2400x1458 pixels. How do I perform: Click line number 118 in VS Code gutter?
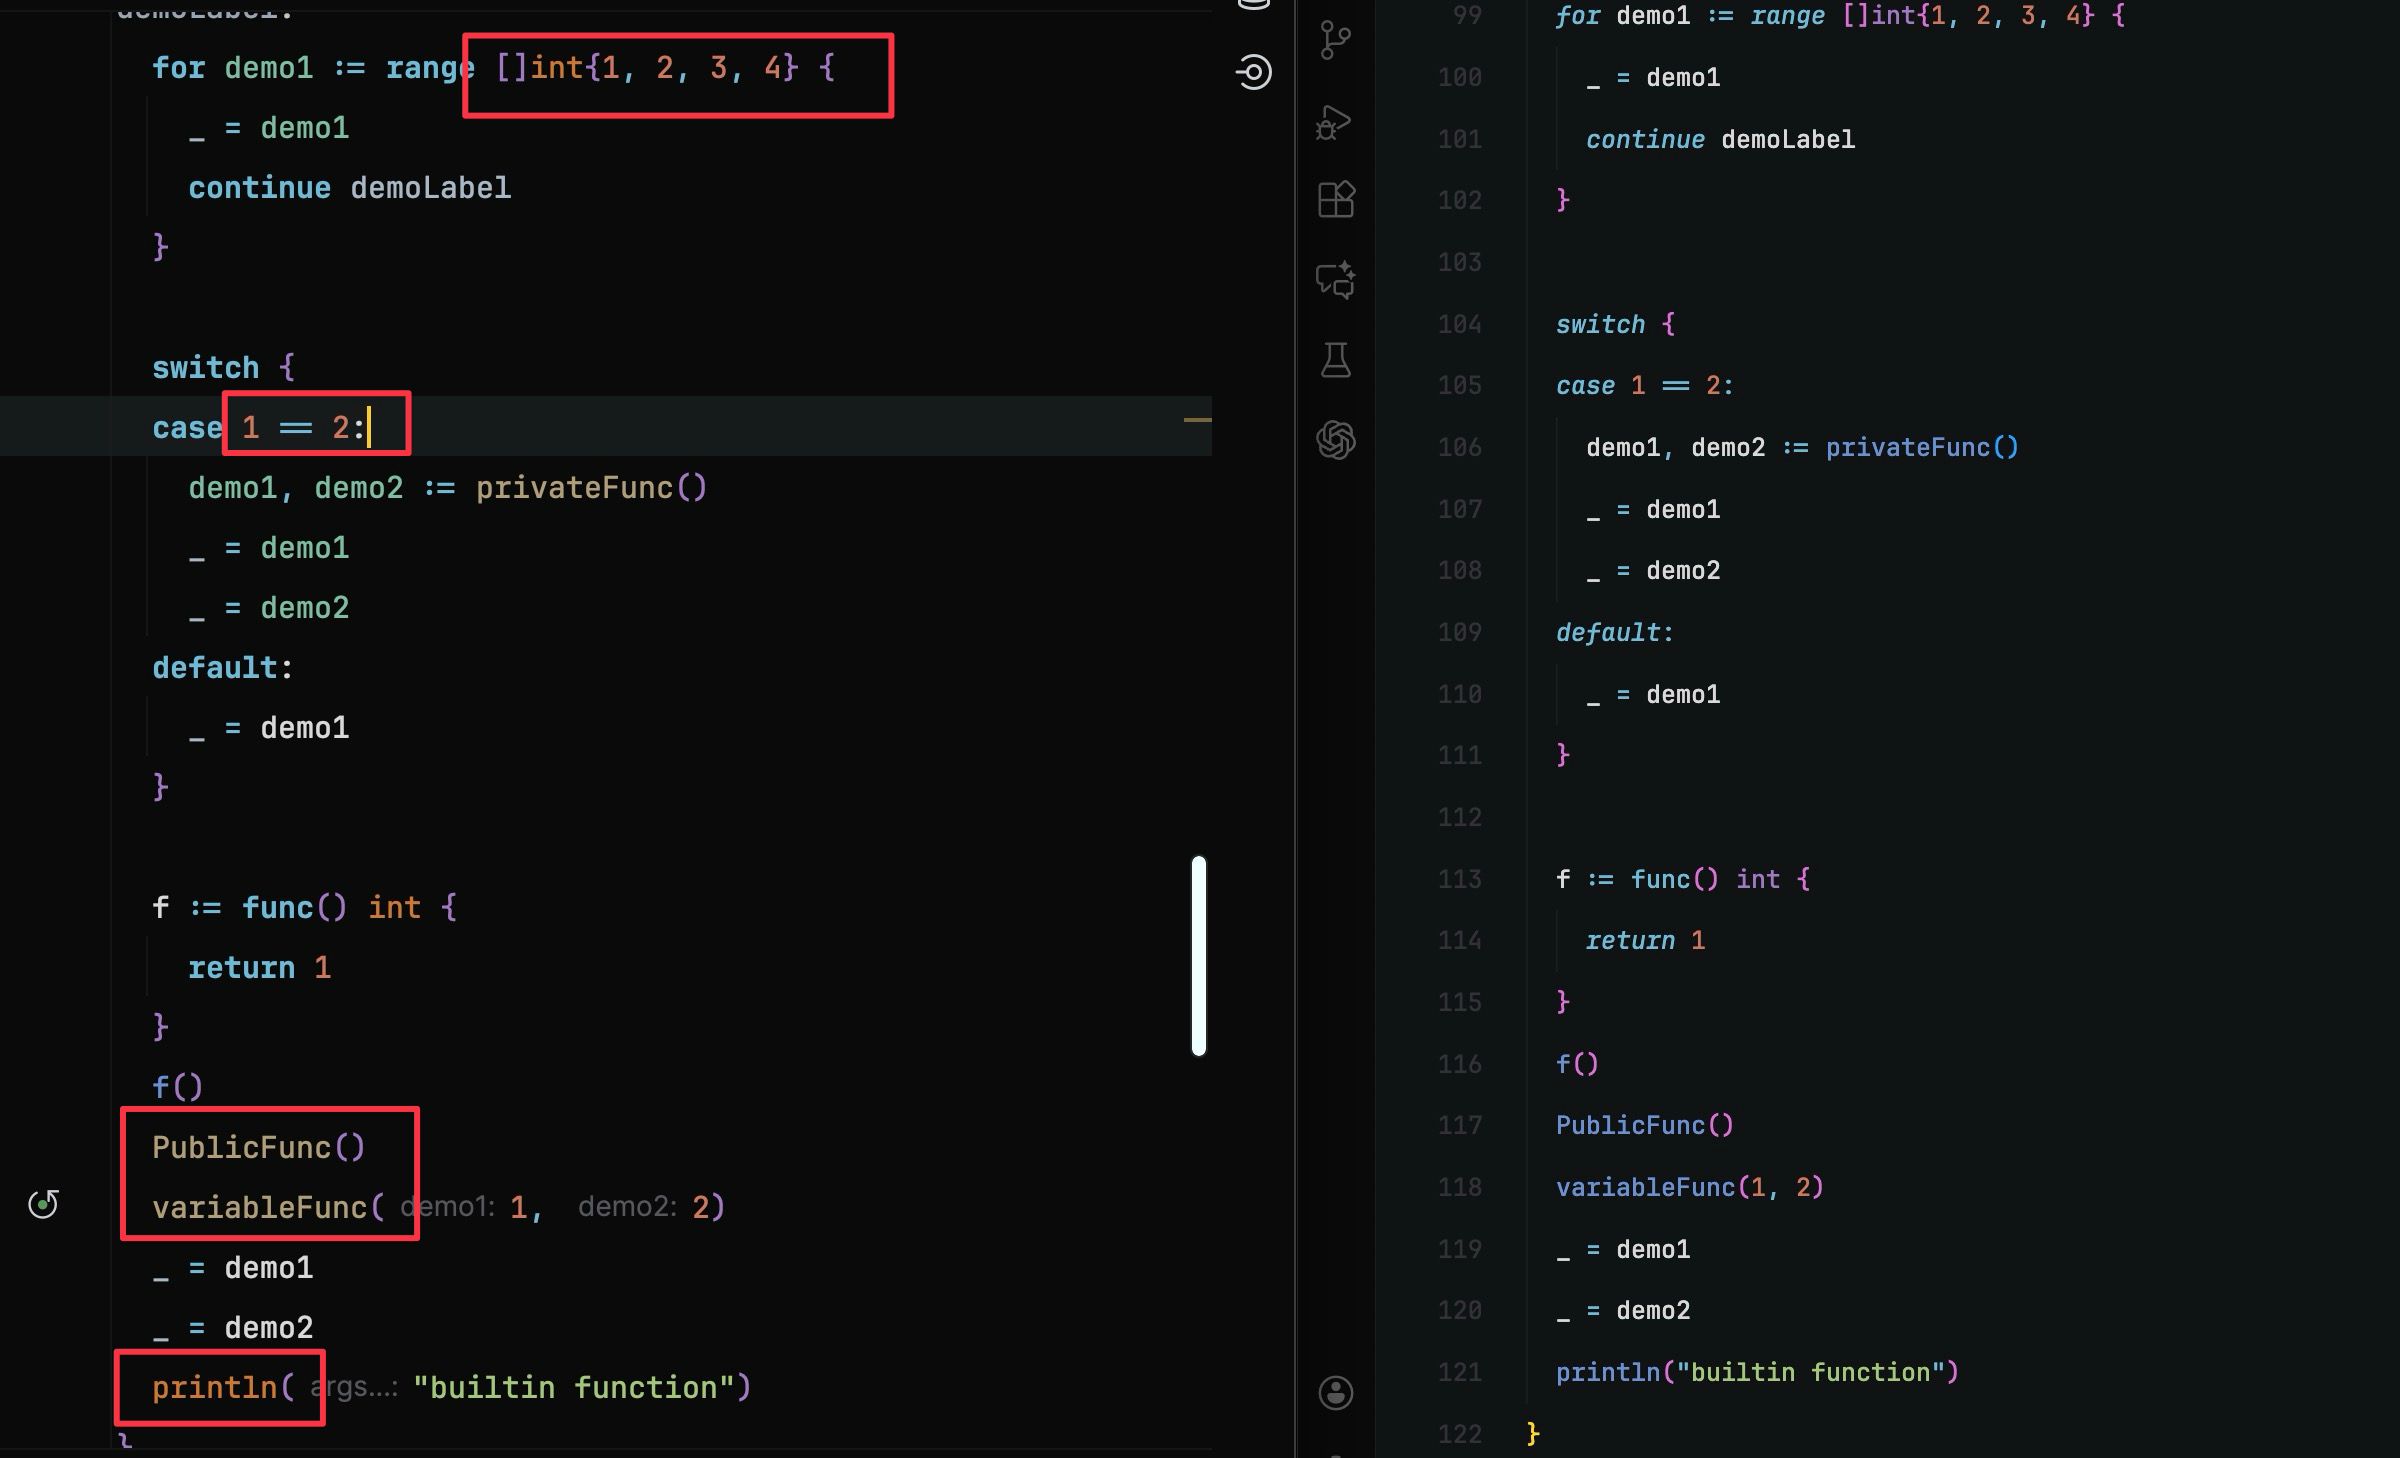[x=1460, y=1187]
